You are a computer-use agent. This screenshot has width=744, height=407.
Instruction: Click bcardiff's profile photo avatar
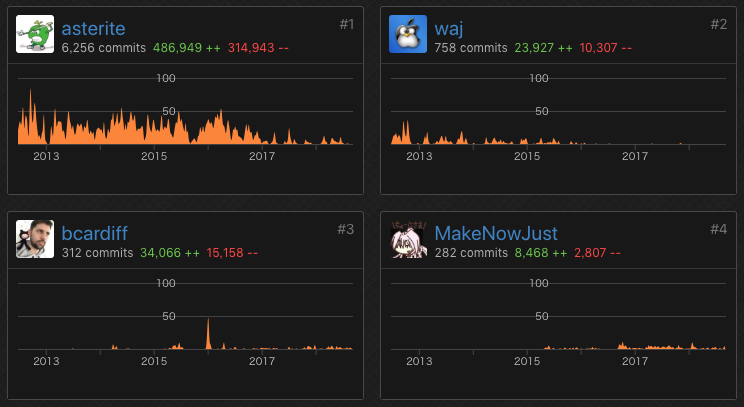click(35, 239)
